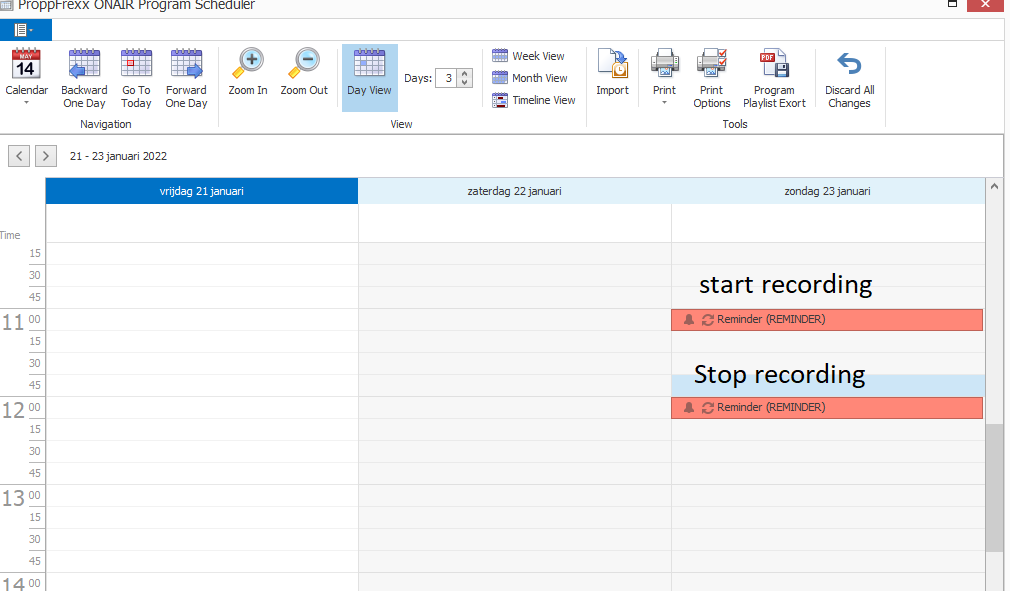
Task: Open Program Playlist Export
Action: click(x=774, y=79)
